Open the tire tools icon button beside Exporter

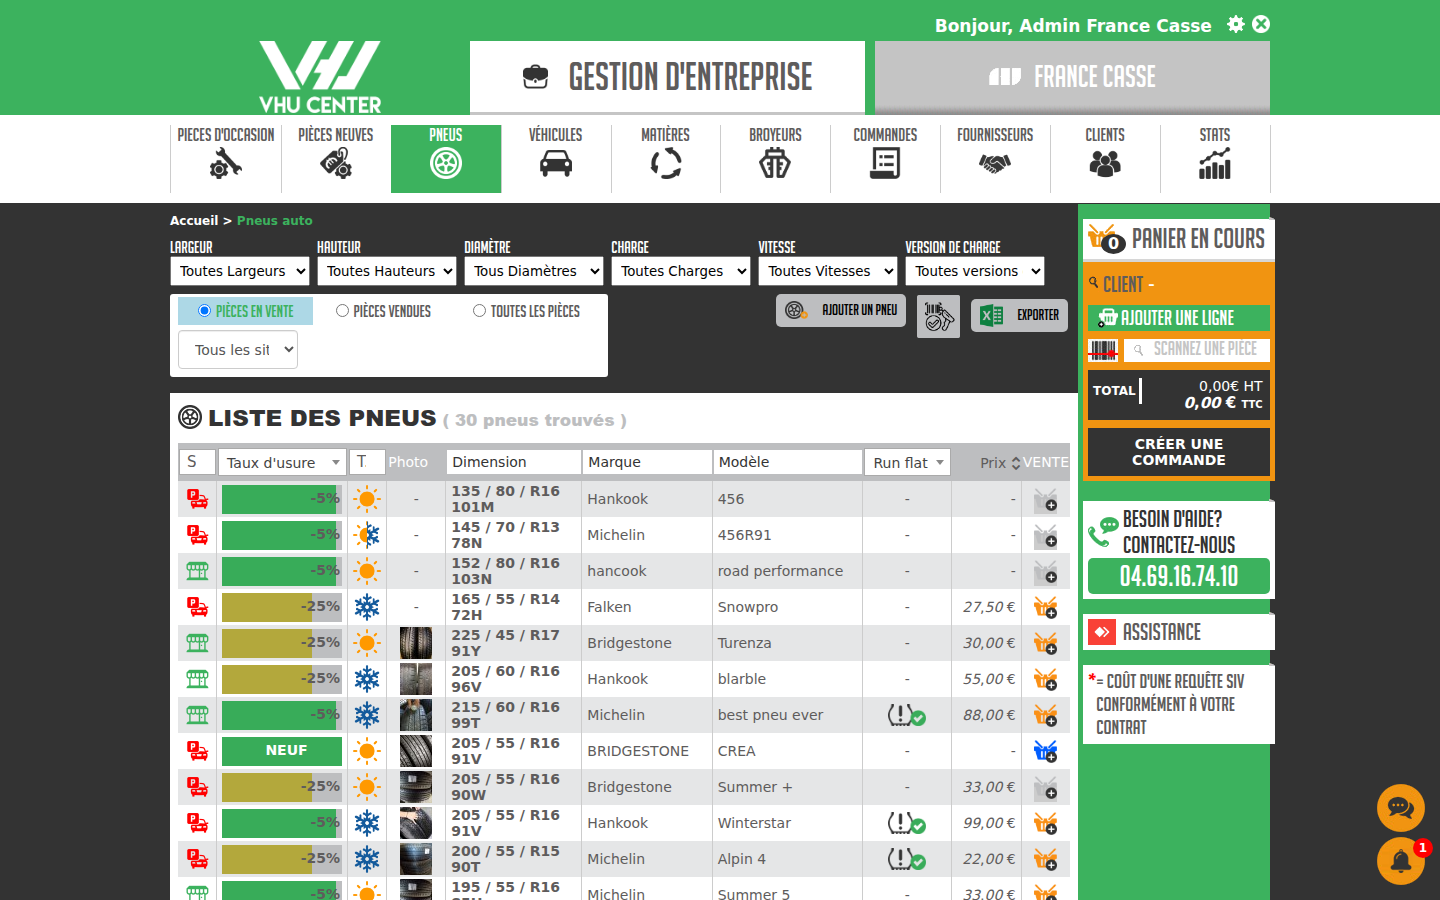(x=938, y=316)
